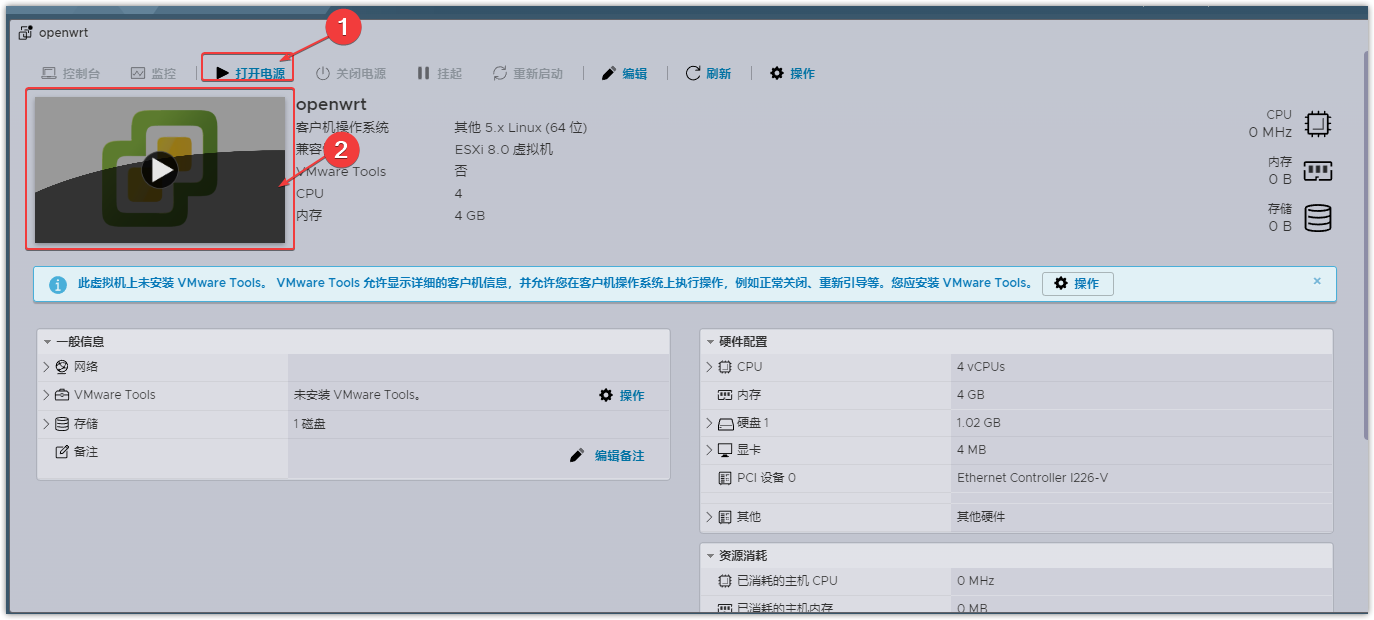
Task: Select the 4 MB 显卡 value
Action: [x=972, y=450]
